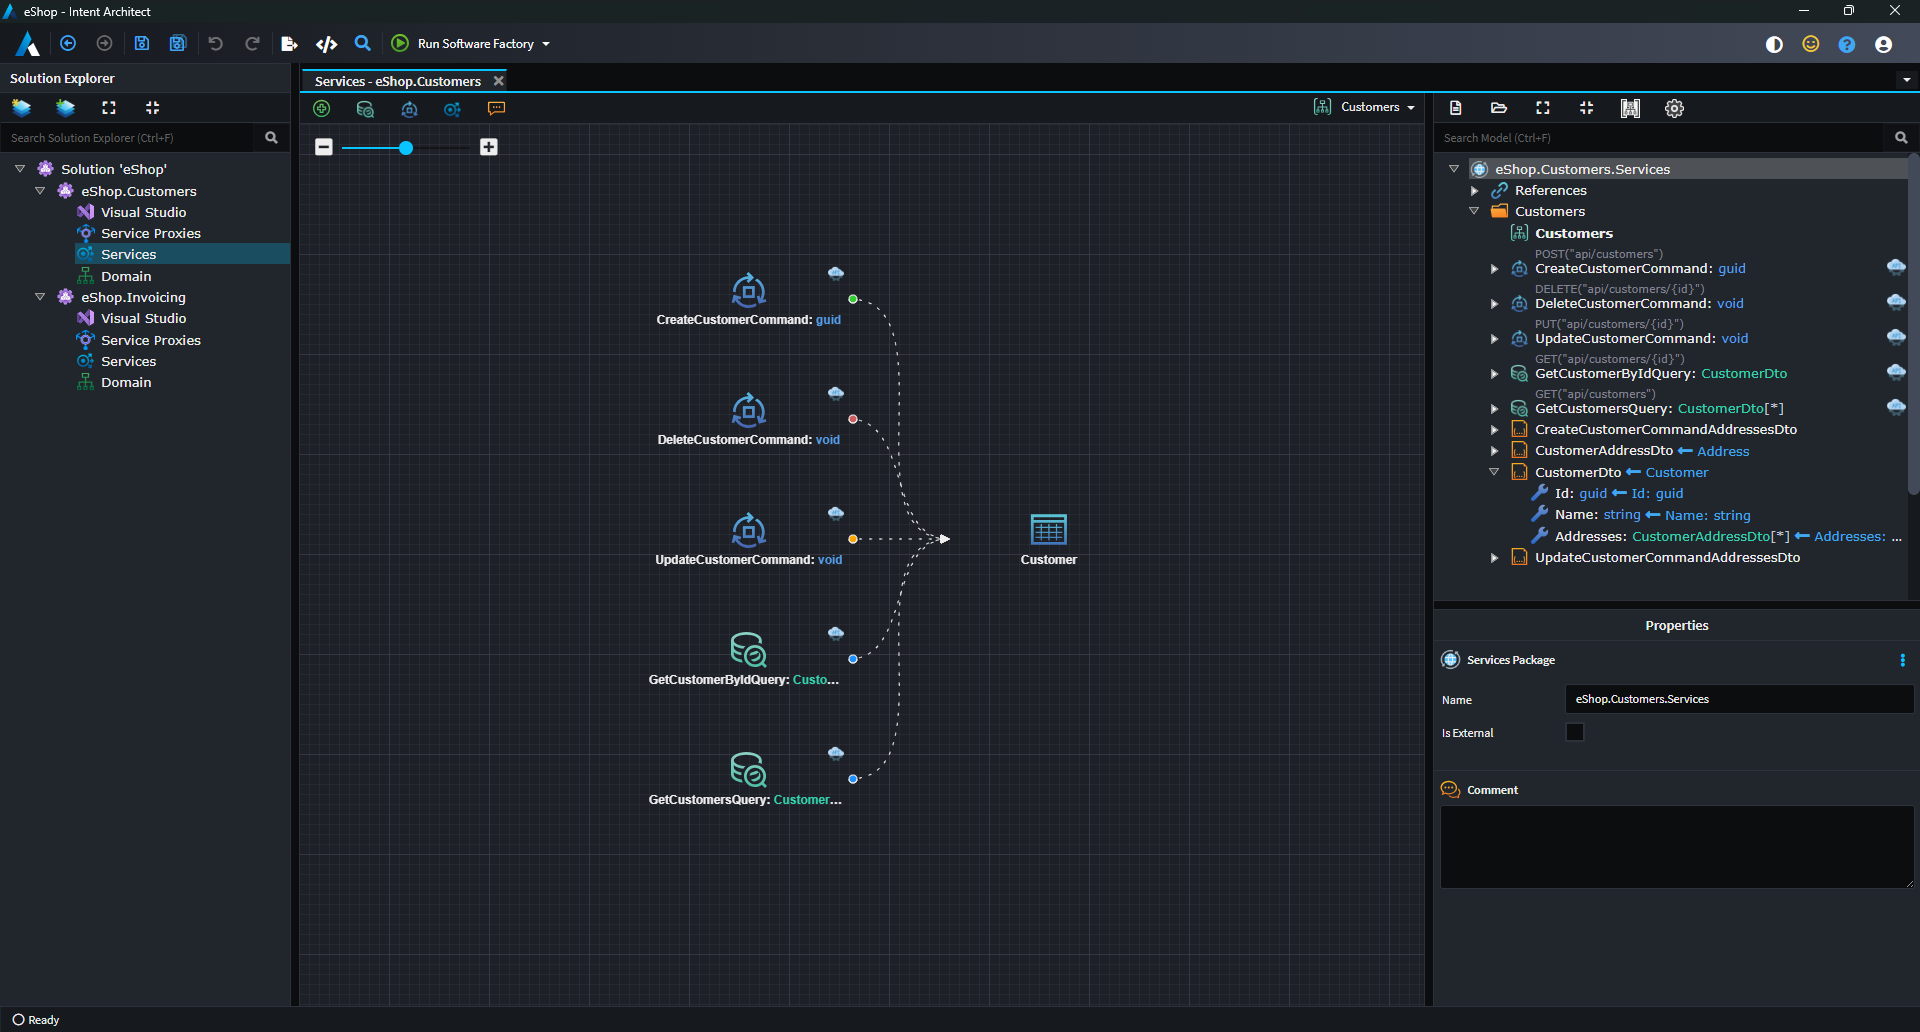Screen dimensions: 1920x1032
Task: Toggle the Is External checkbox
Action: click(1575, 732)
